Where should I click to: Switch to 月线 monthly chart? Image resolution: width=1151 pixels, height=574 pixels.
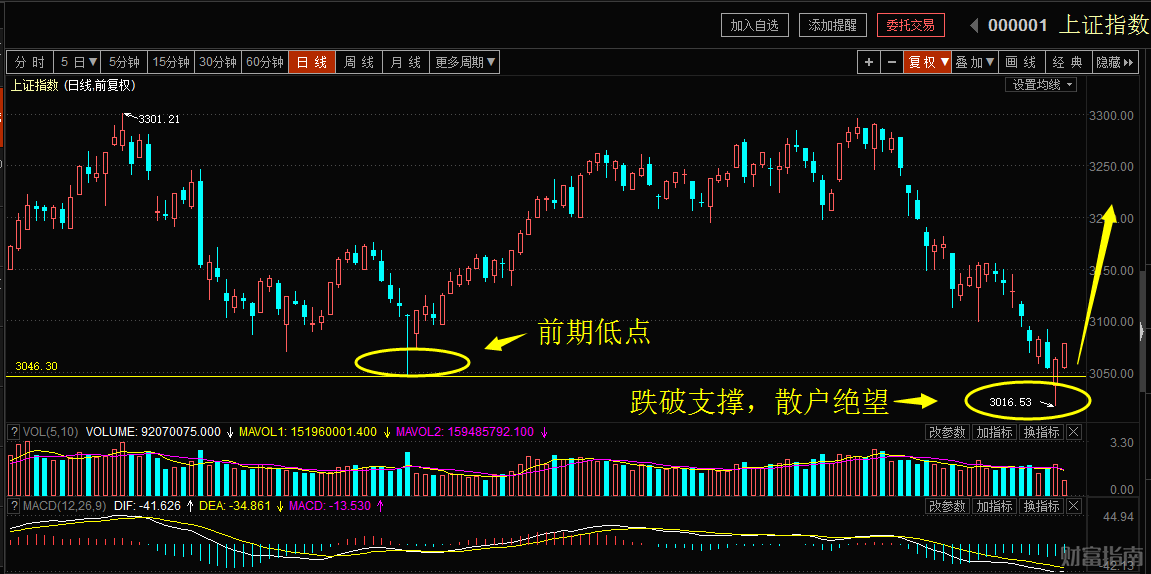405,62
